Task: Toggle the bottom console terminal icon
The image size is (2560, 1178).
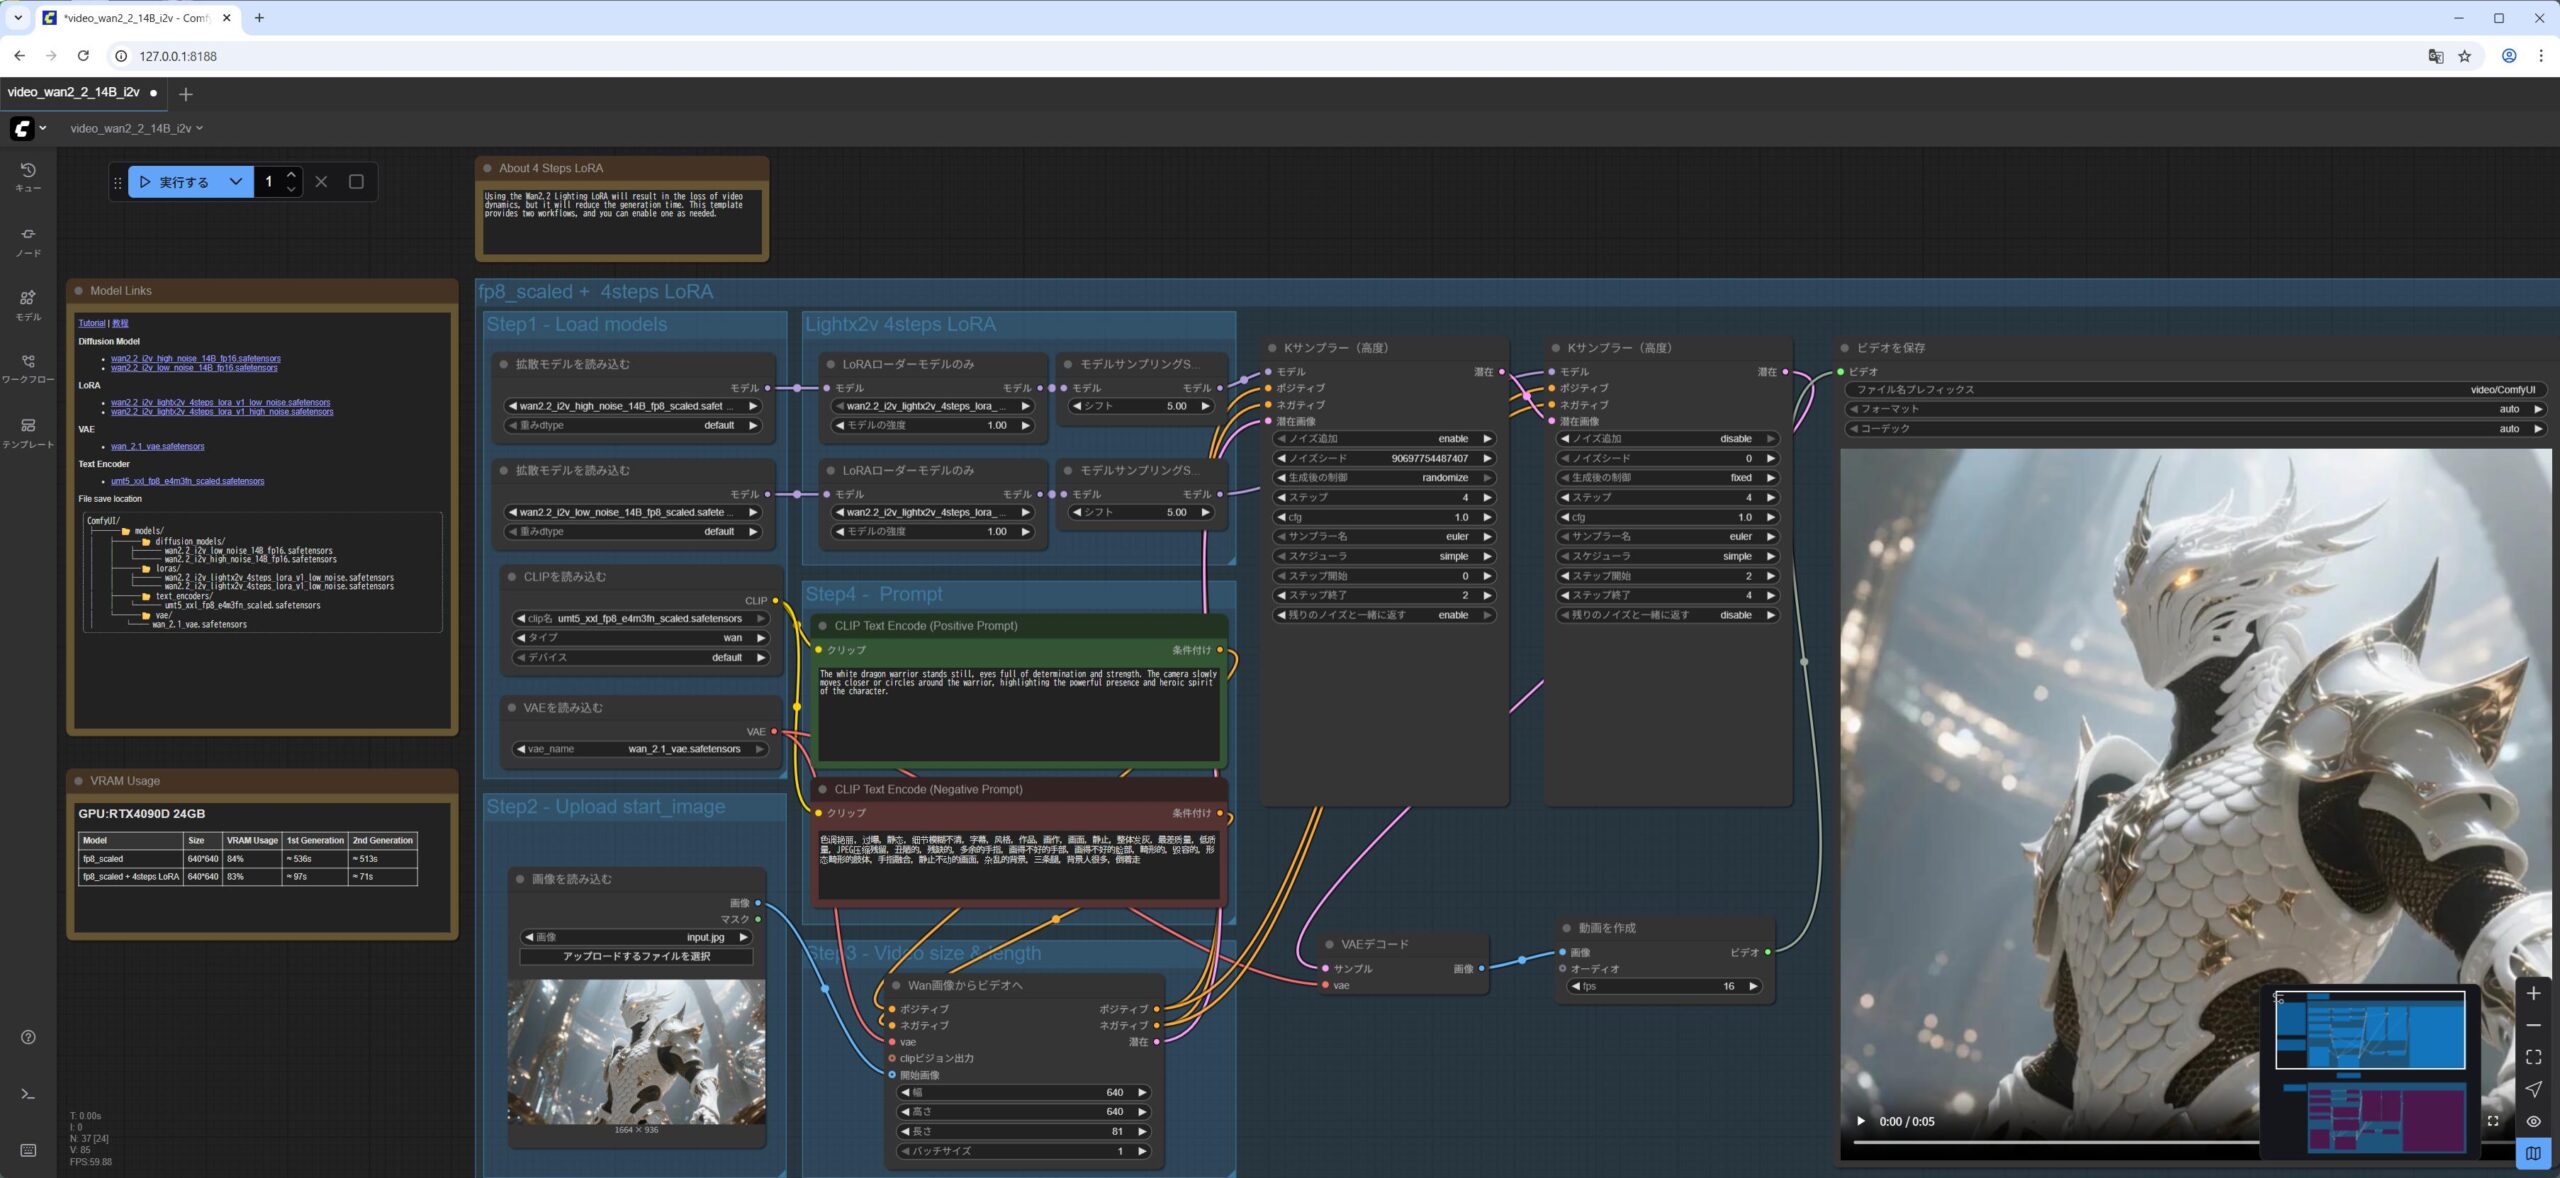Action: (x=28, y=1094)
